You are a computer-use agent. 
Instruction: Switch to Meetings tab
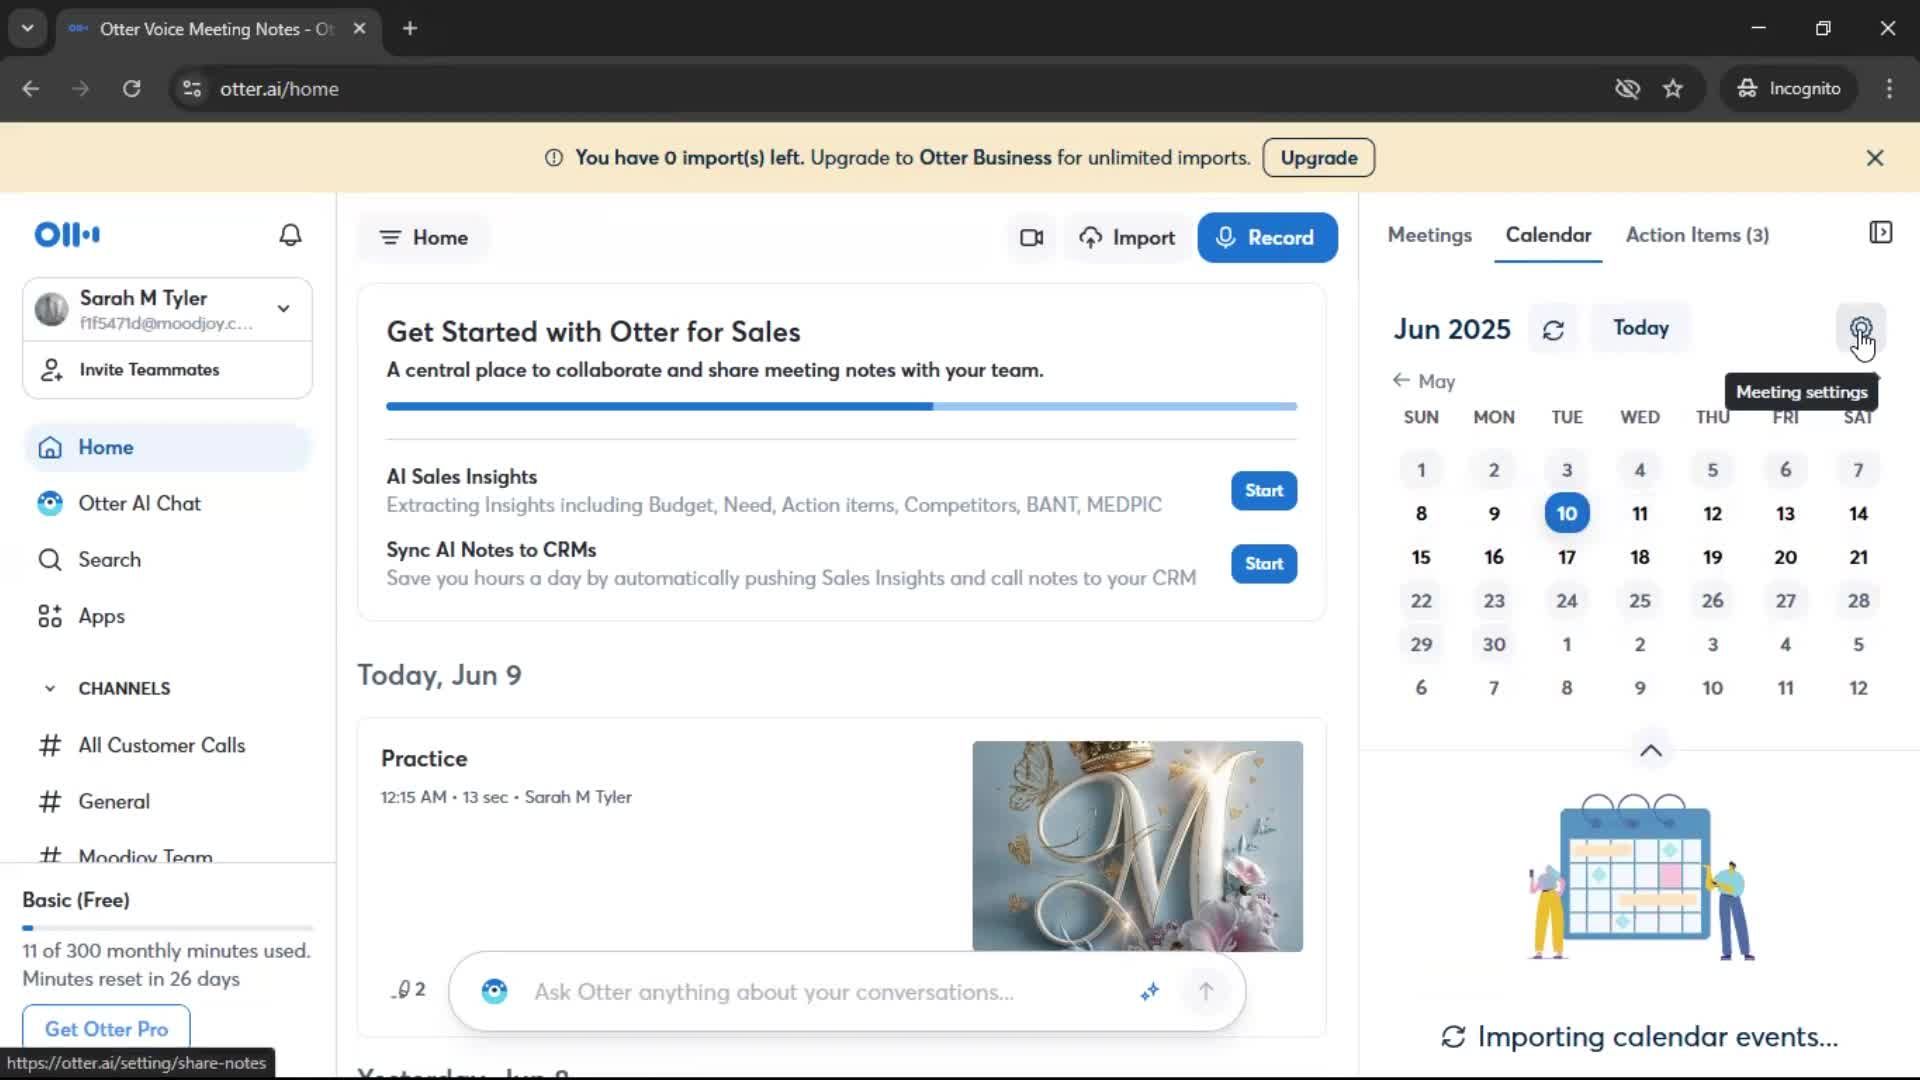(1429, 236)
